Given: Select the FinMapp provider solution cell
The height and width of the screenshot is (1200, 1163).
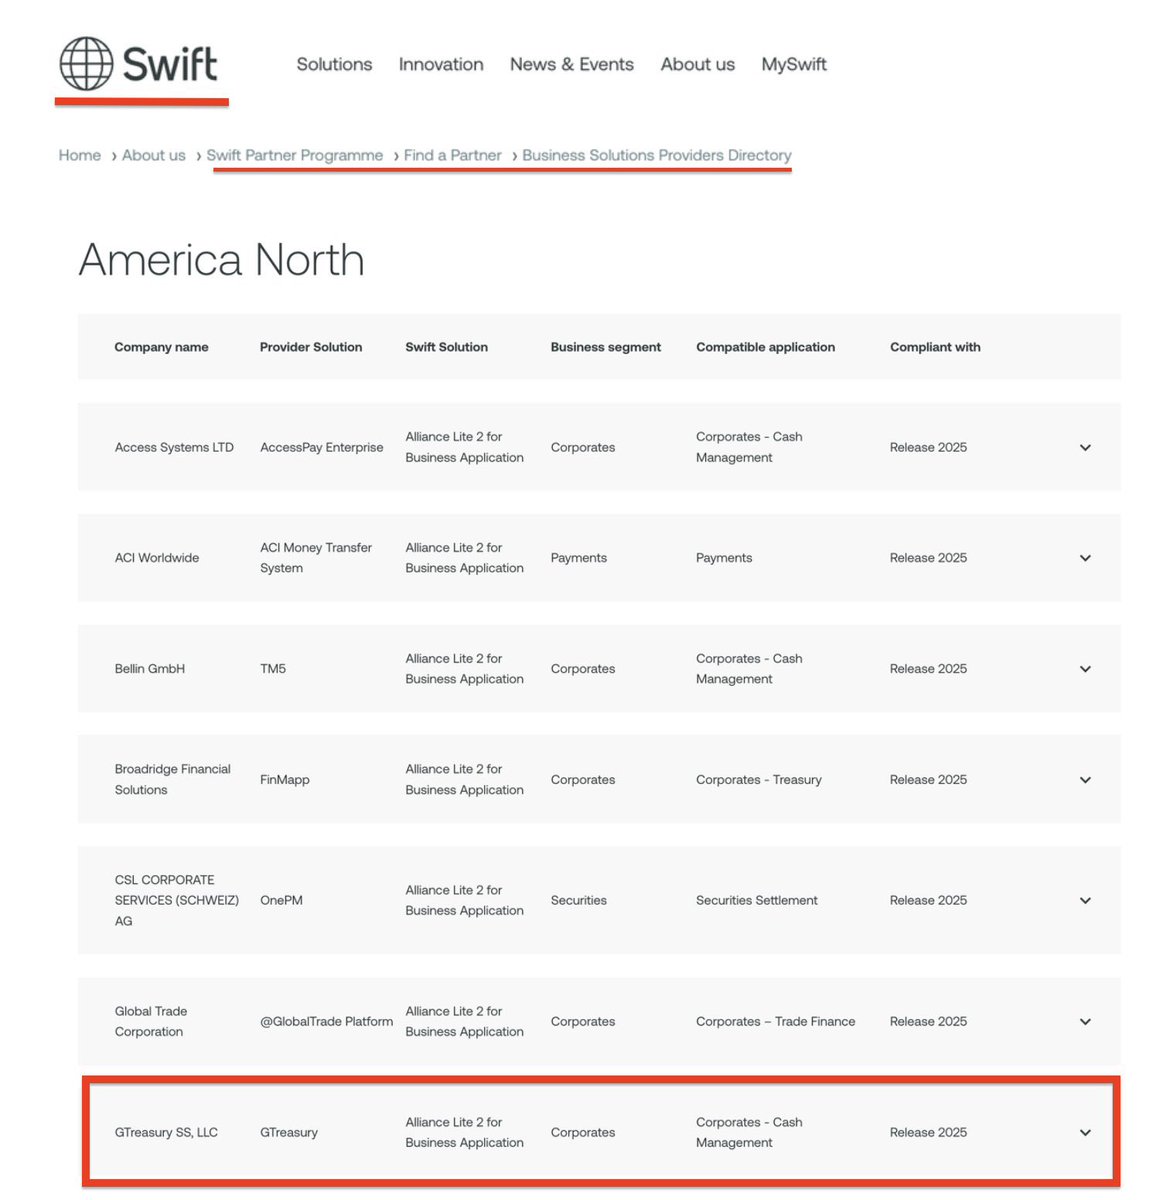Looking at the screenshot, I should point(285,780).
